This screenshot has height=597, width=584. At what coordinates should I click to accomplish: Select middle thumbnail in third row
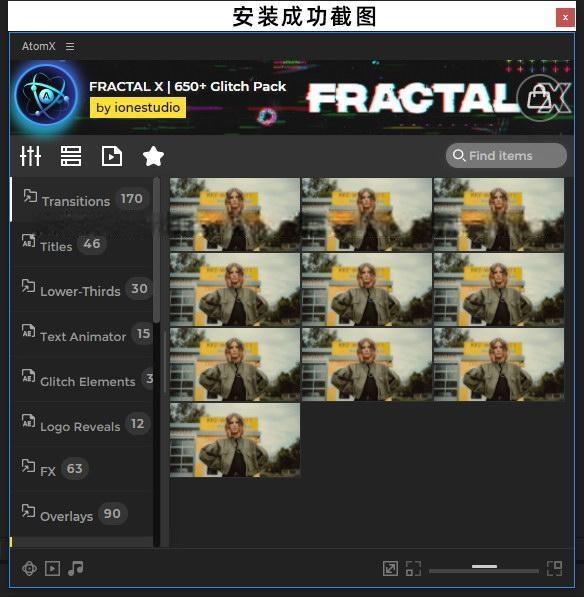367,364
